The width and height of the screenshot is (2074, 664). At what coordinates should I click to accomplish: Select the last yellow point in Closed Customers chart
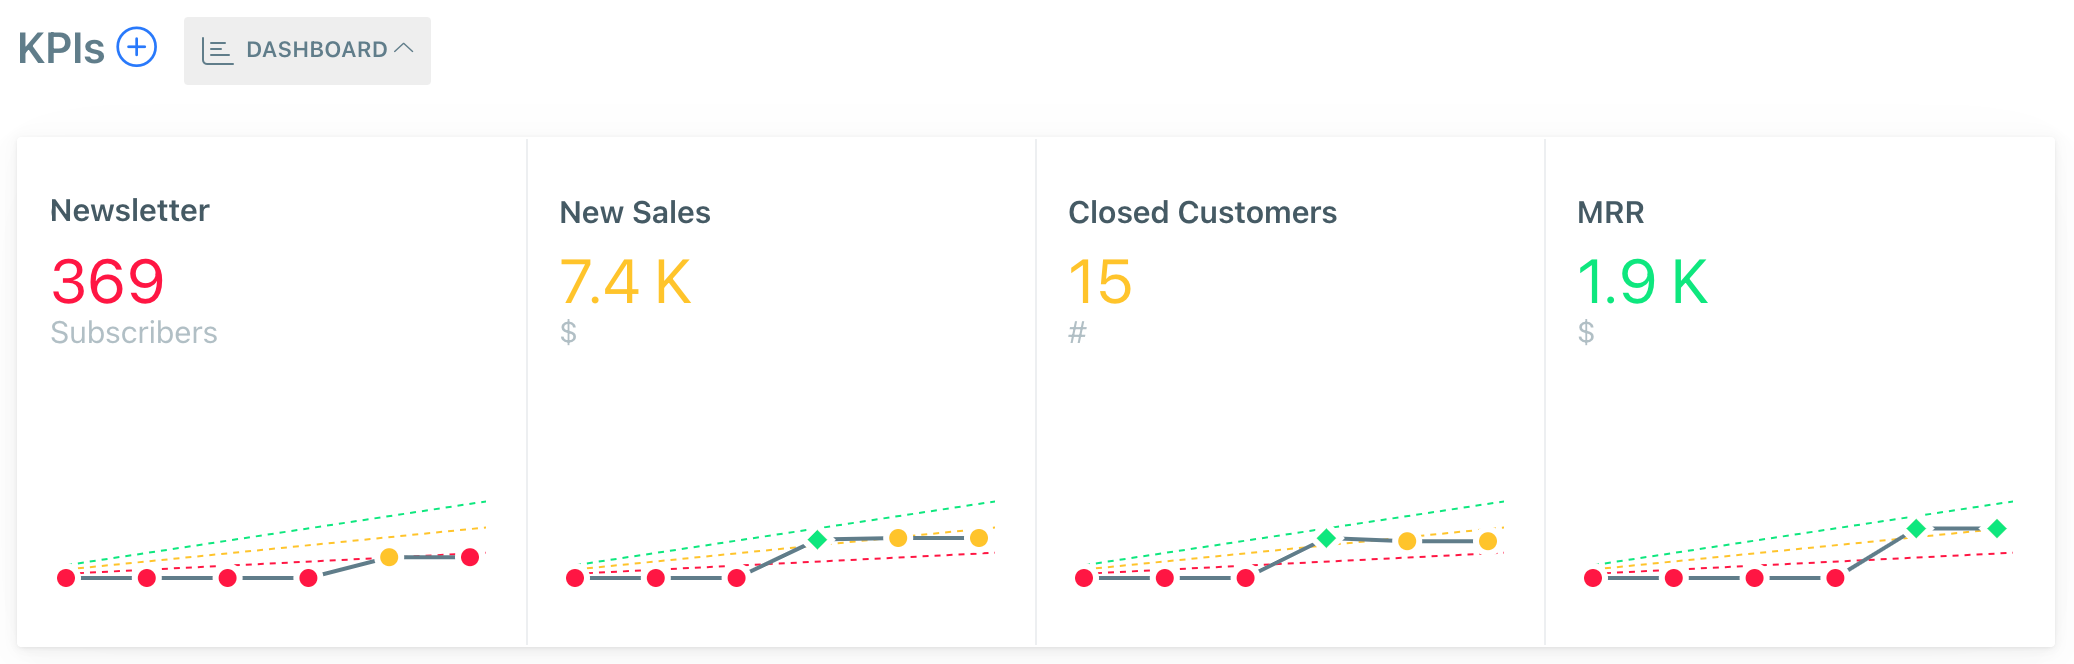point(1488,541)
